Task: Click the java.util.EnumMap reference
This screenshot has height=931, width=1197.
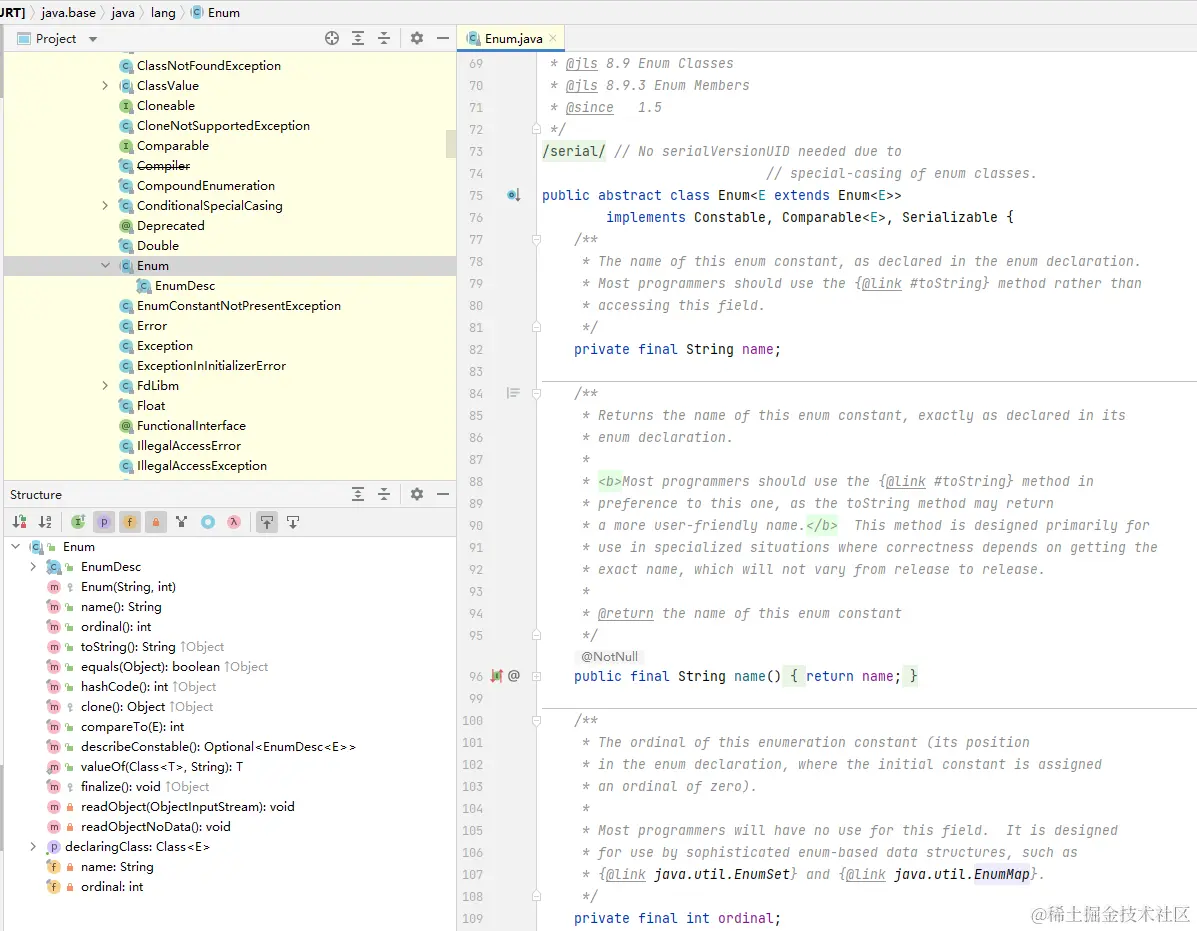Action: pos(962,875)
